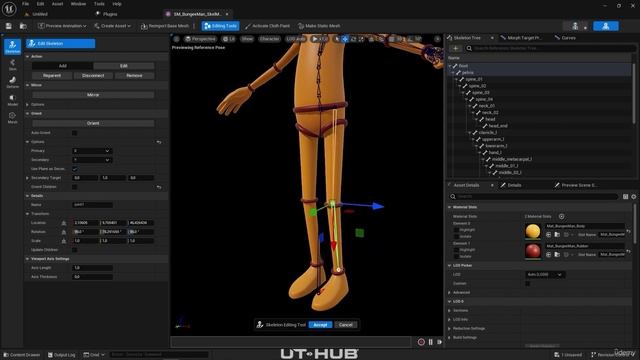Viewport: 640px width, 360px height.
Task: Open the Preview Animation dropdown
Action: (x=62, y=26)
